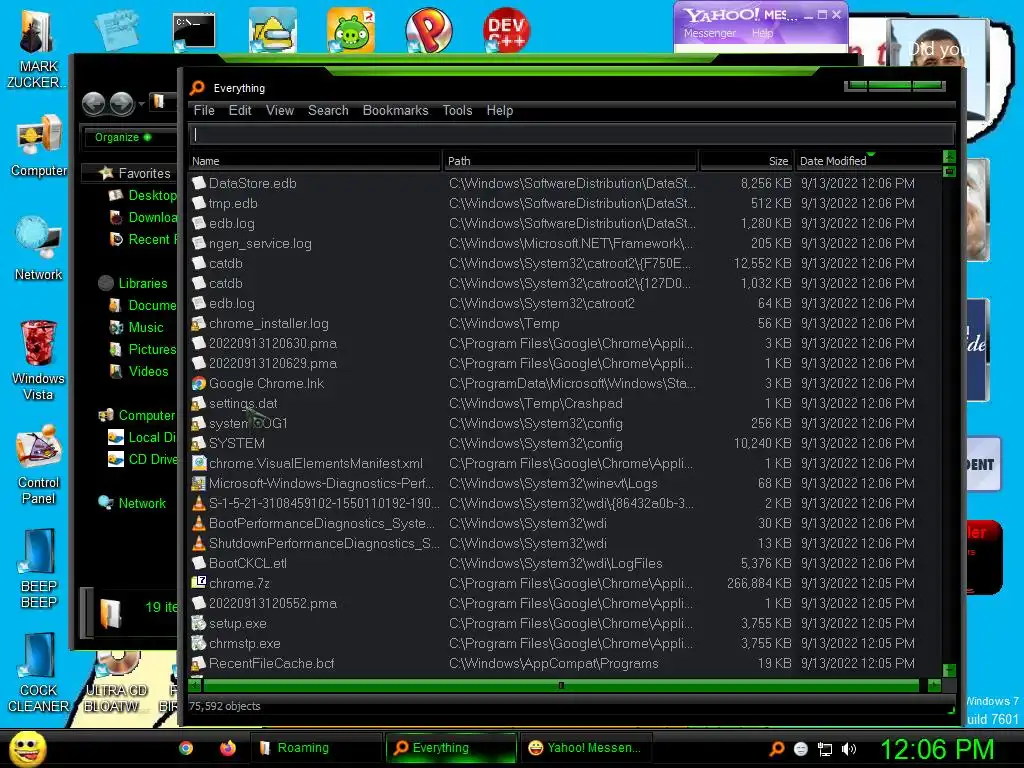Switch to Roaming taskbar window
The width and height of the screenshot is (1024, 768).
pos(315,748)
